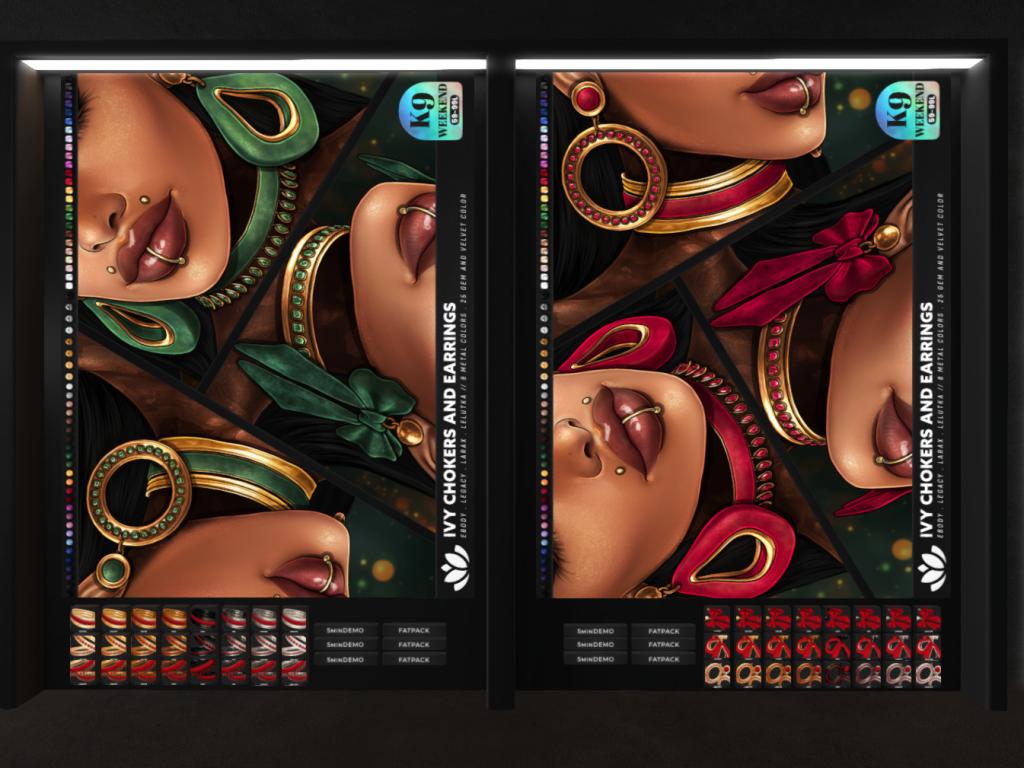Viewport: 1024px width, 768px height.
Task: Select the first red bow thumbnail in the right vendor's top row
Action: point(717,620)
